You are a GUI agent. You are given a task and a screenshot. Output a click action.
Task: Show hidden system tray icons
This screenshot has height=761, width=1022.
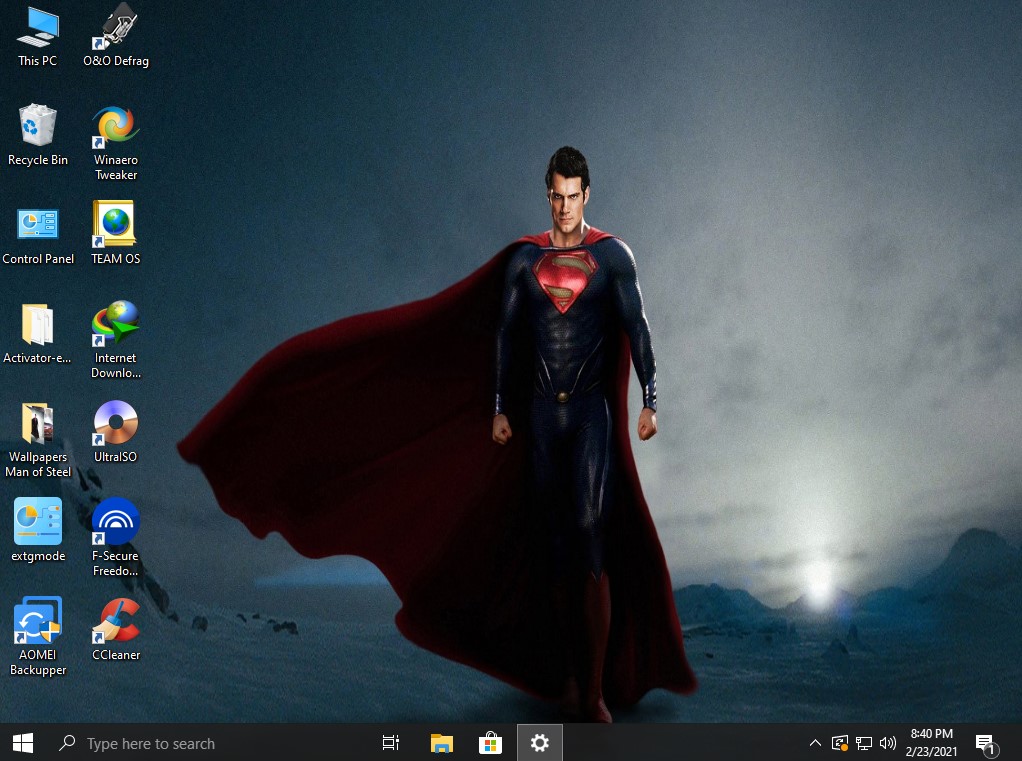click(x=815, y=743)
